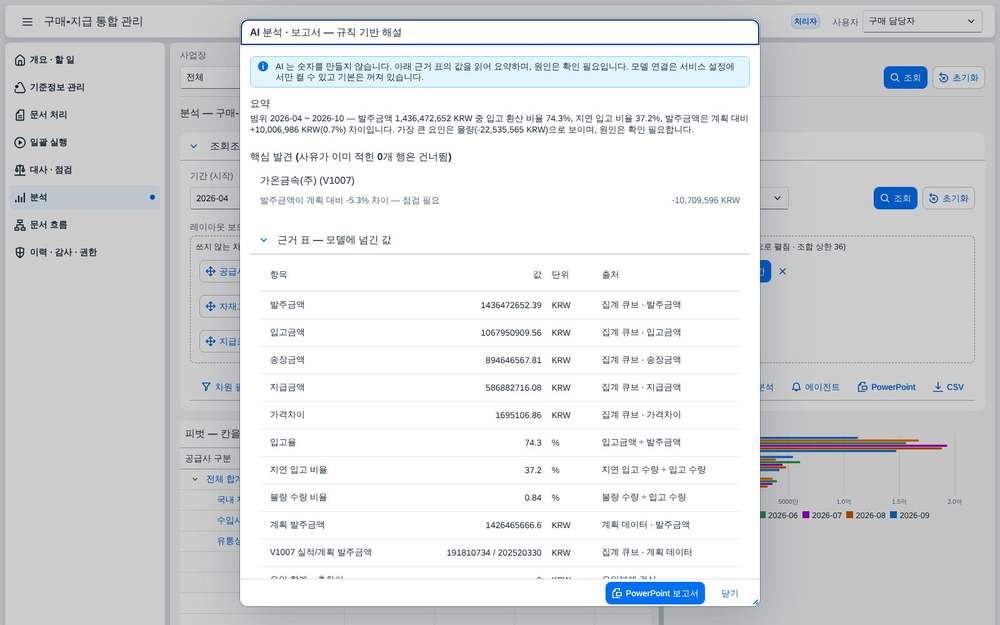Click 닫기 to close the dialog
Screen dimensions: 1000x625
[730, 593]
